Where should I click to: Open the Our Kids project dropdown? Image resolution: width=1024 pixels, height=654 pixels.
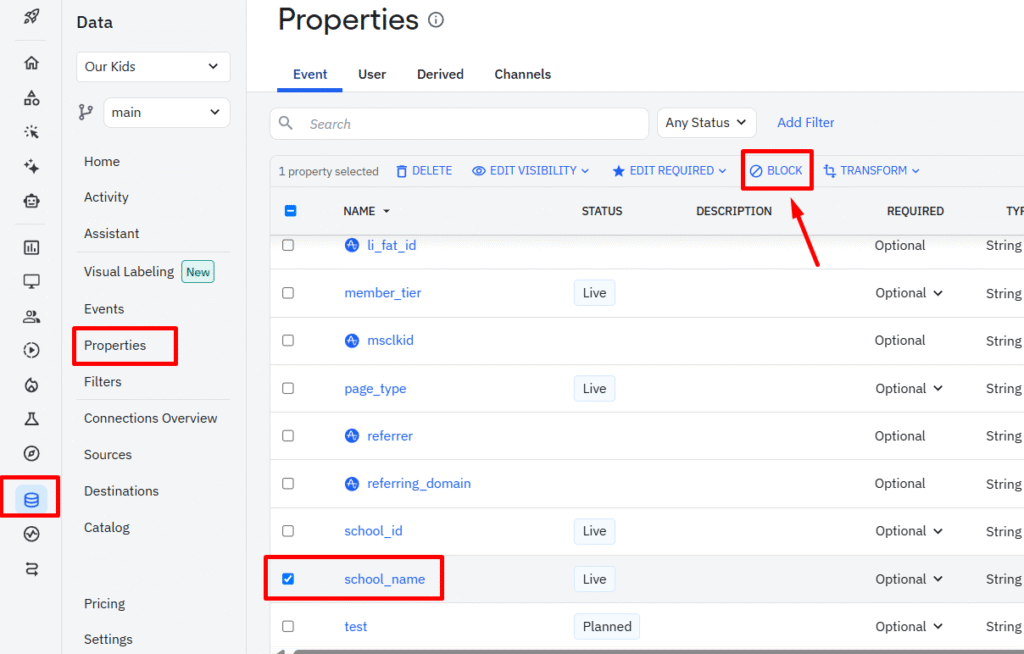pos(153,67)
